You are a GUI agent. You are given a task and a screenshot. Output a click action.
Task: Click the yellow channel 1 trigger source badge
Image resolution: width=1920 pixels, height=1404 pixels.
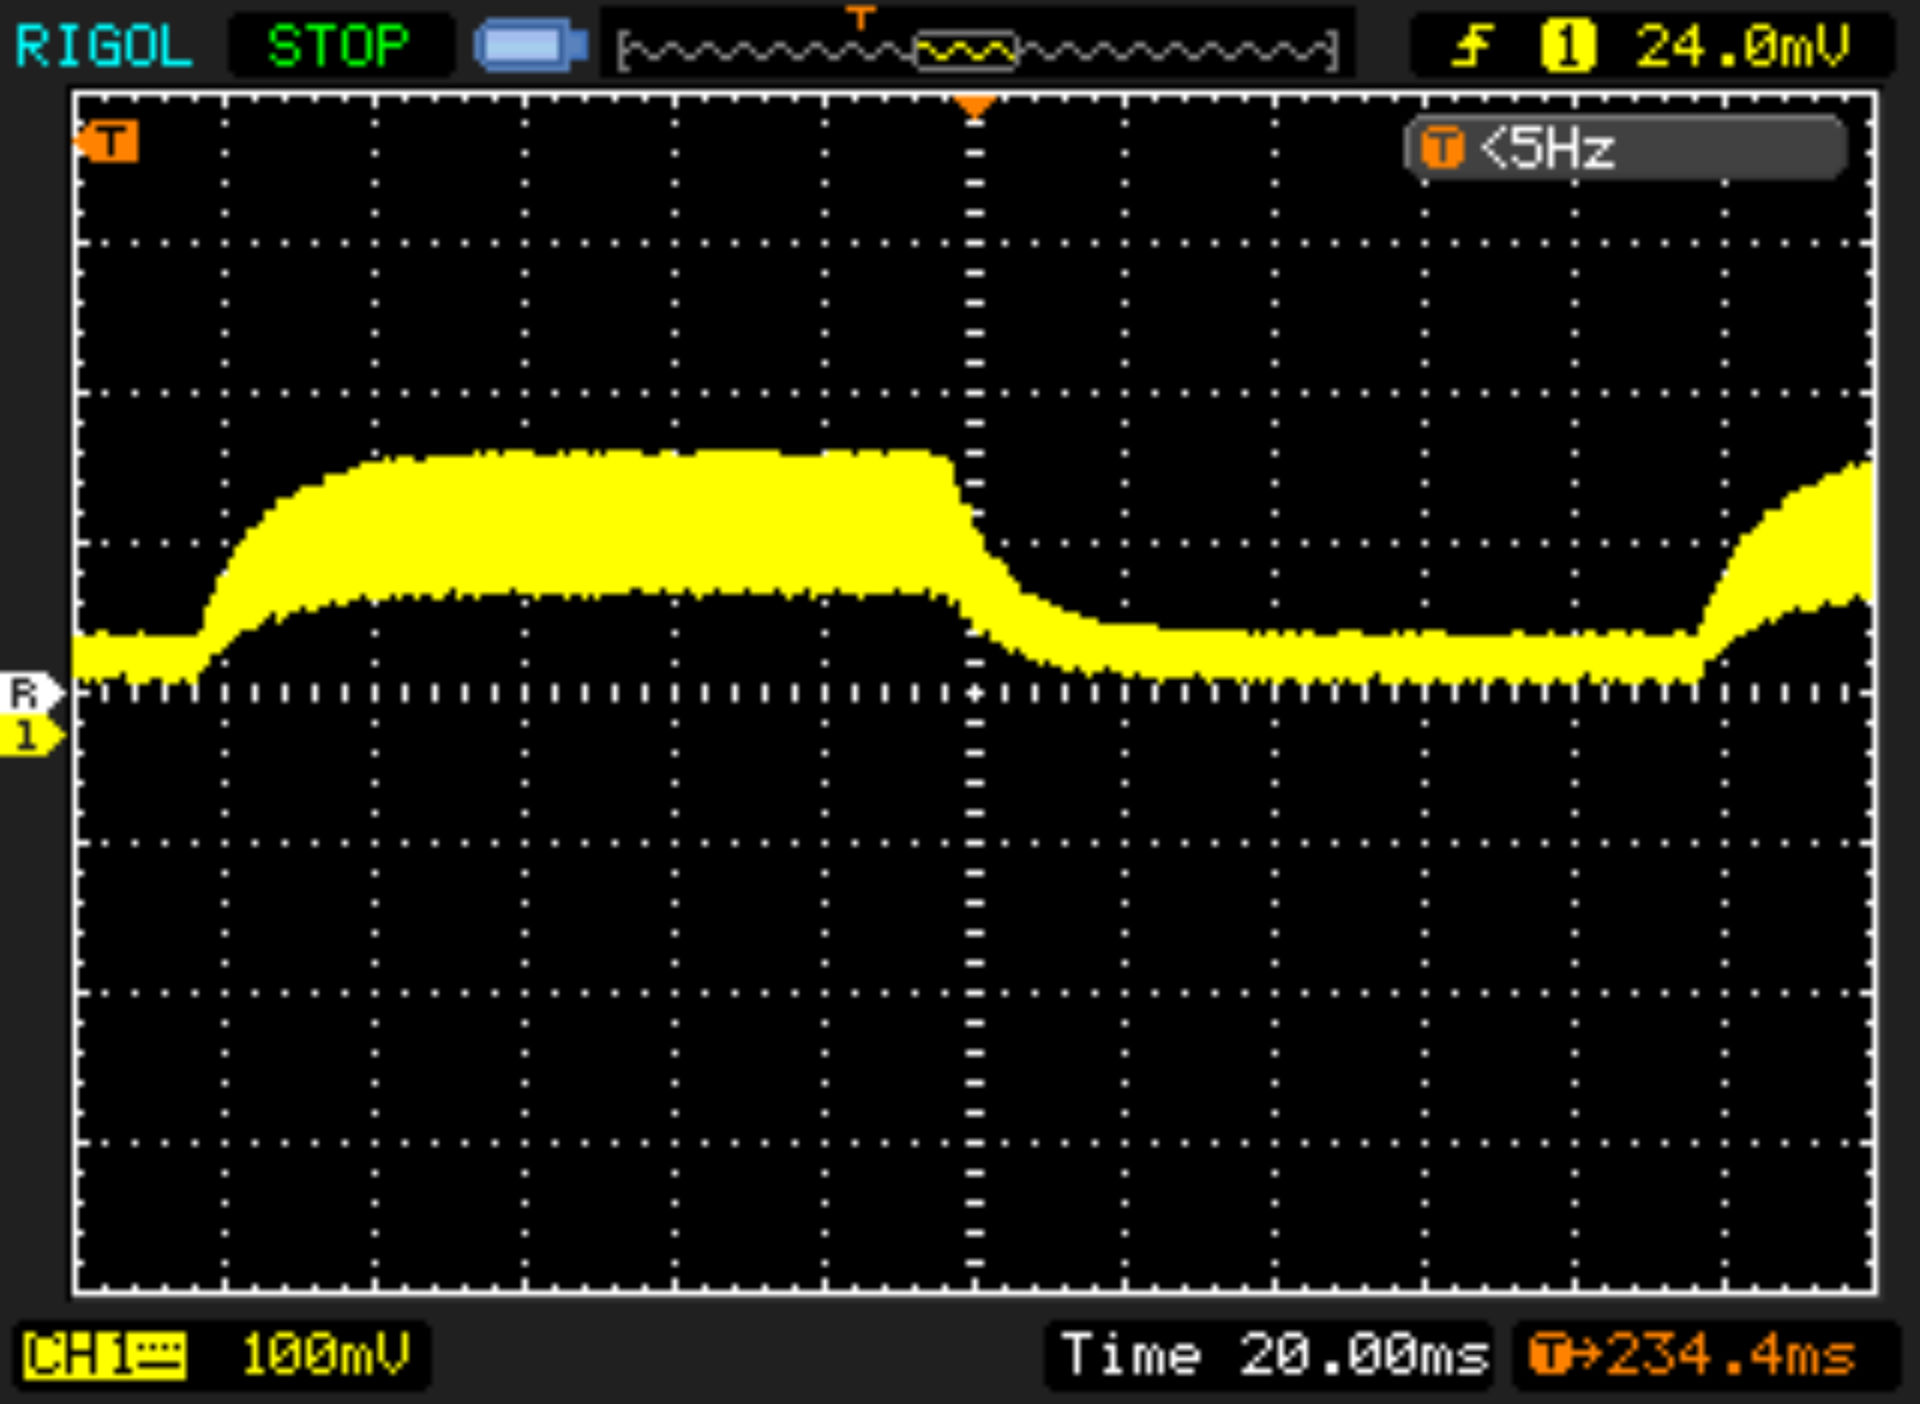(1567, 46)
